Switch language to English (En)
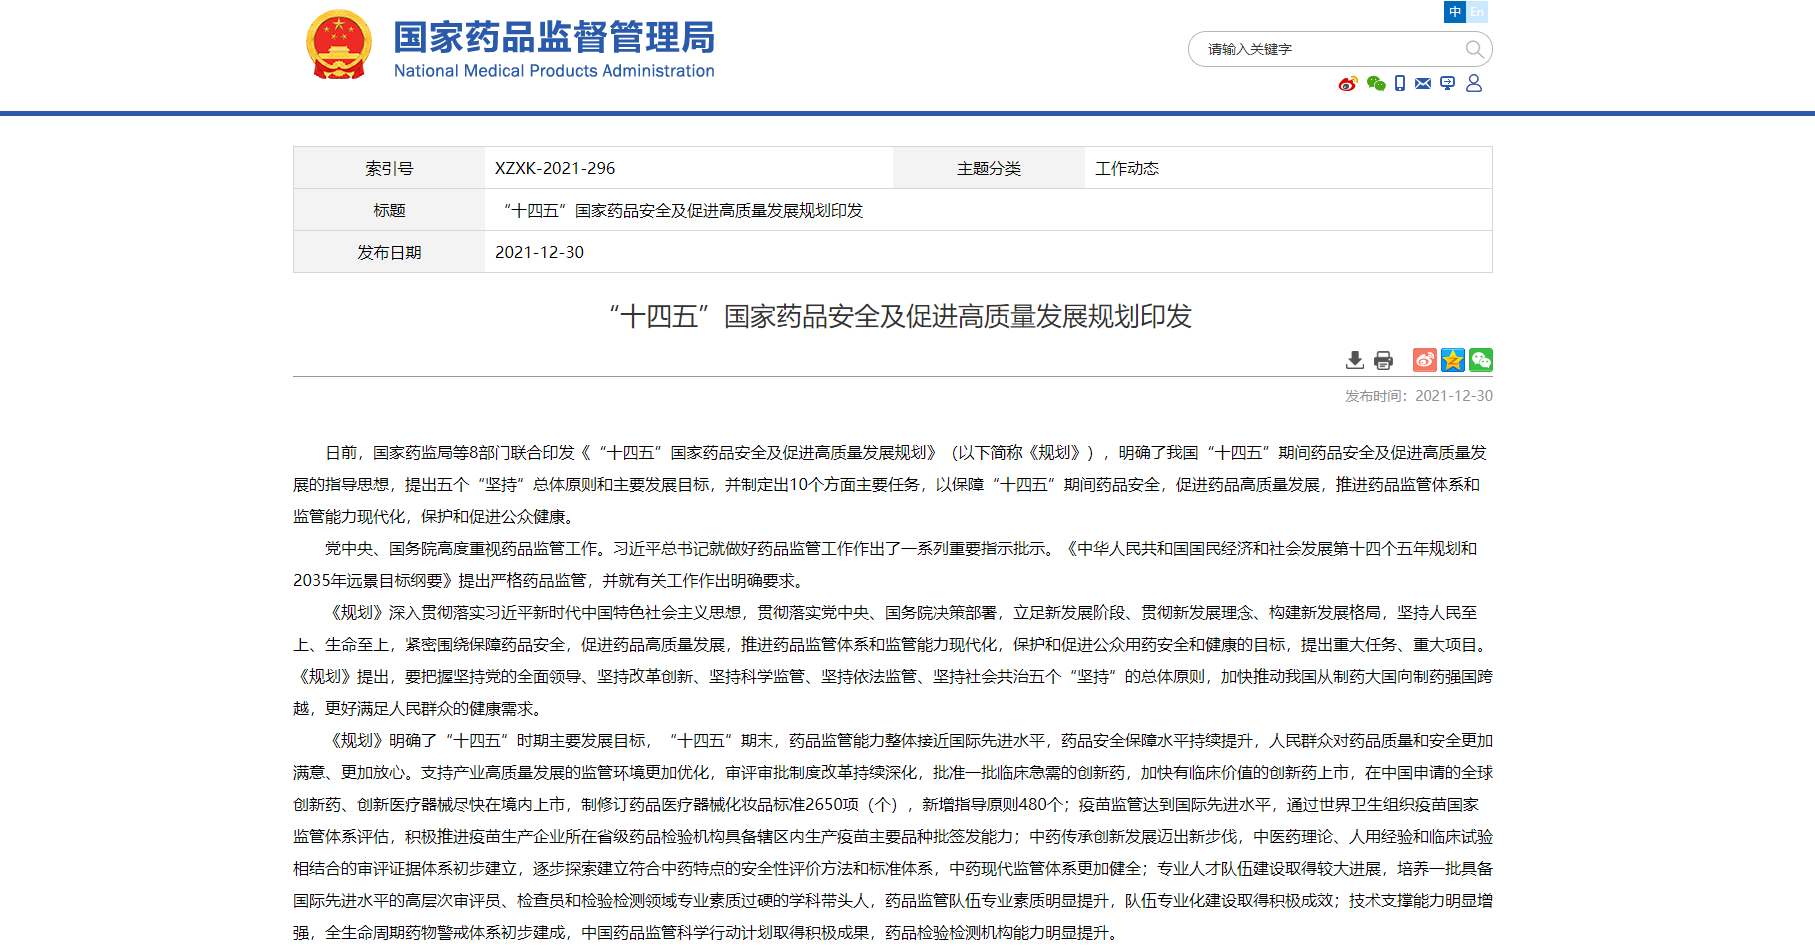Viewport: 1815px width, 951px height. (1477, 12)
